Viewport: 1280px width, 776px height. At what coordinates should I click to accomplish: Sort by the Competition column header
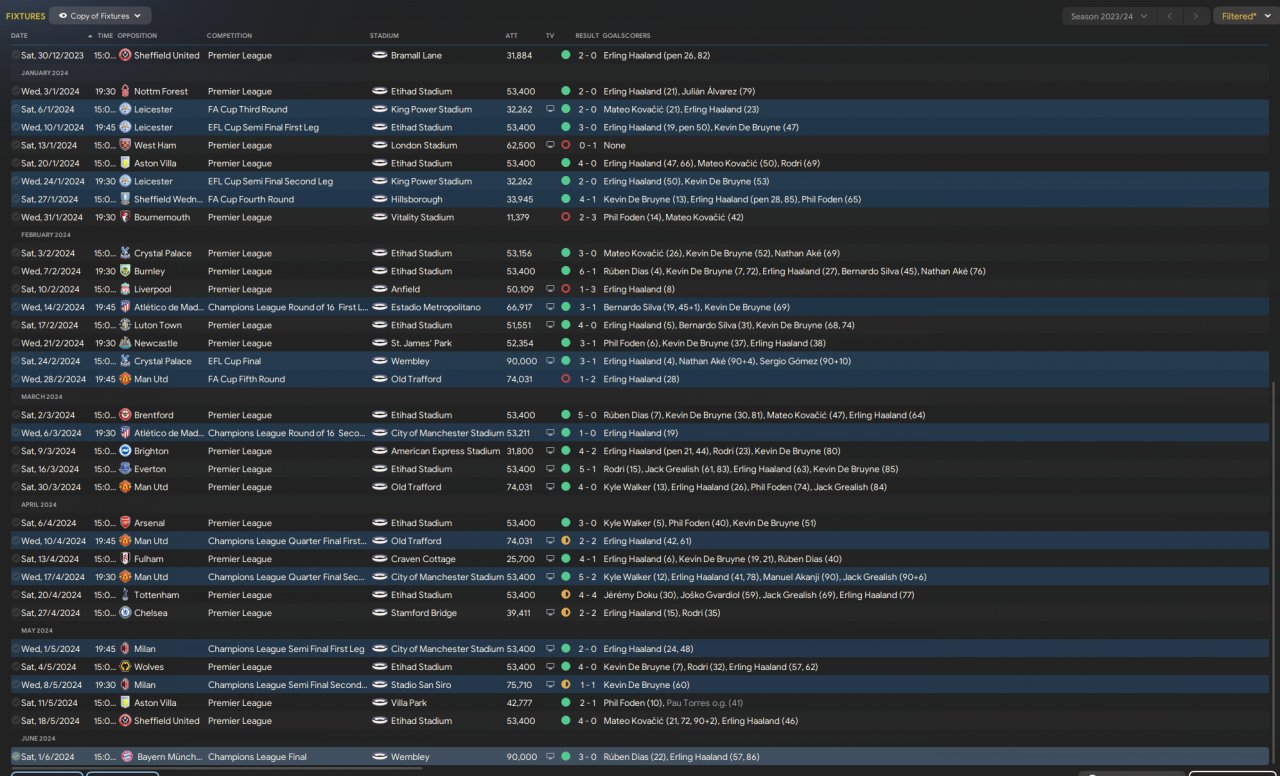click(x=229, y=36)
